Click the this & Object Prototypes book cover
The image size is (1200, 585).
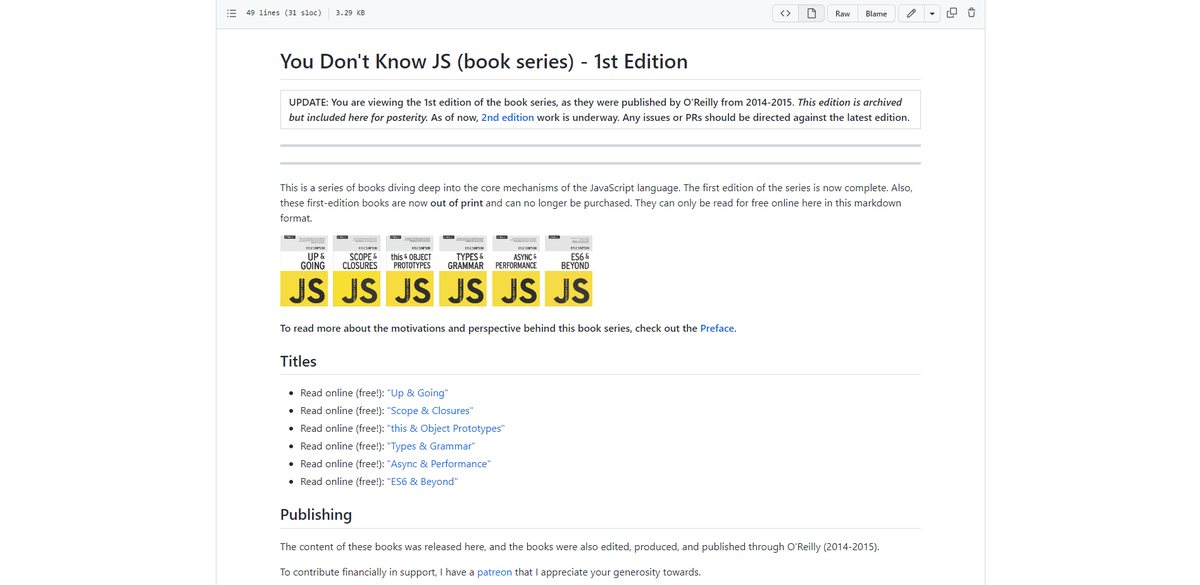point(409,269)
